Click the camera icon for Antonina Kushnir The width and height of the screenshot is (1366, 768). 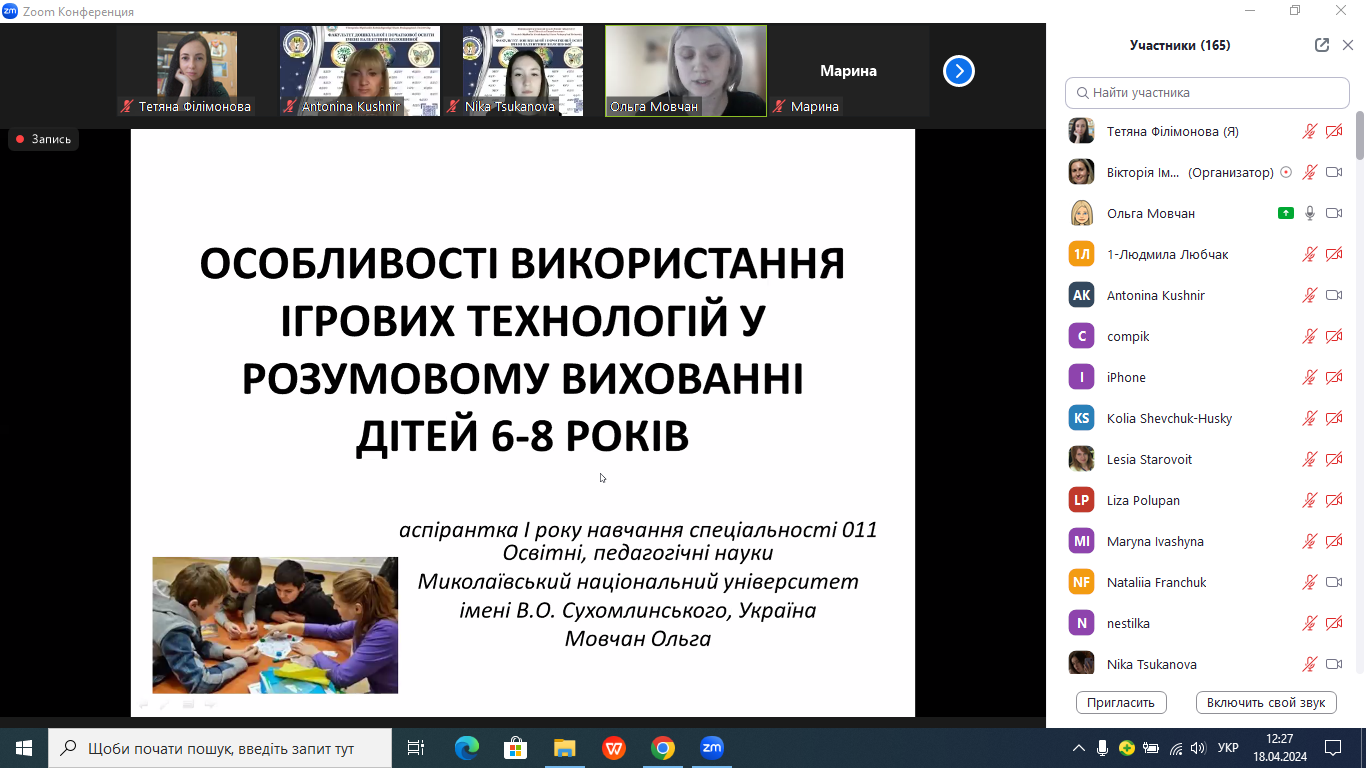1333,295
